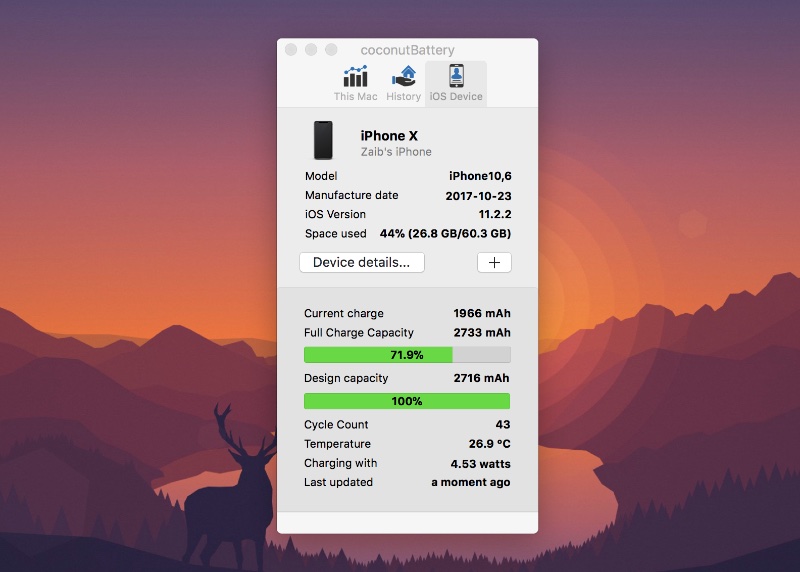The height and width of the screenshot is (572, 800).
Task: Open the This Mac chart icon
Action: coord(356,77)
